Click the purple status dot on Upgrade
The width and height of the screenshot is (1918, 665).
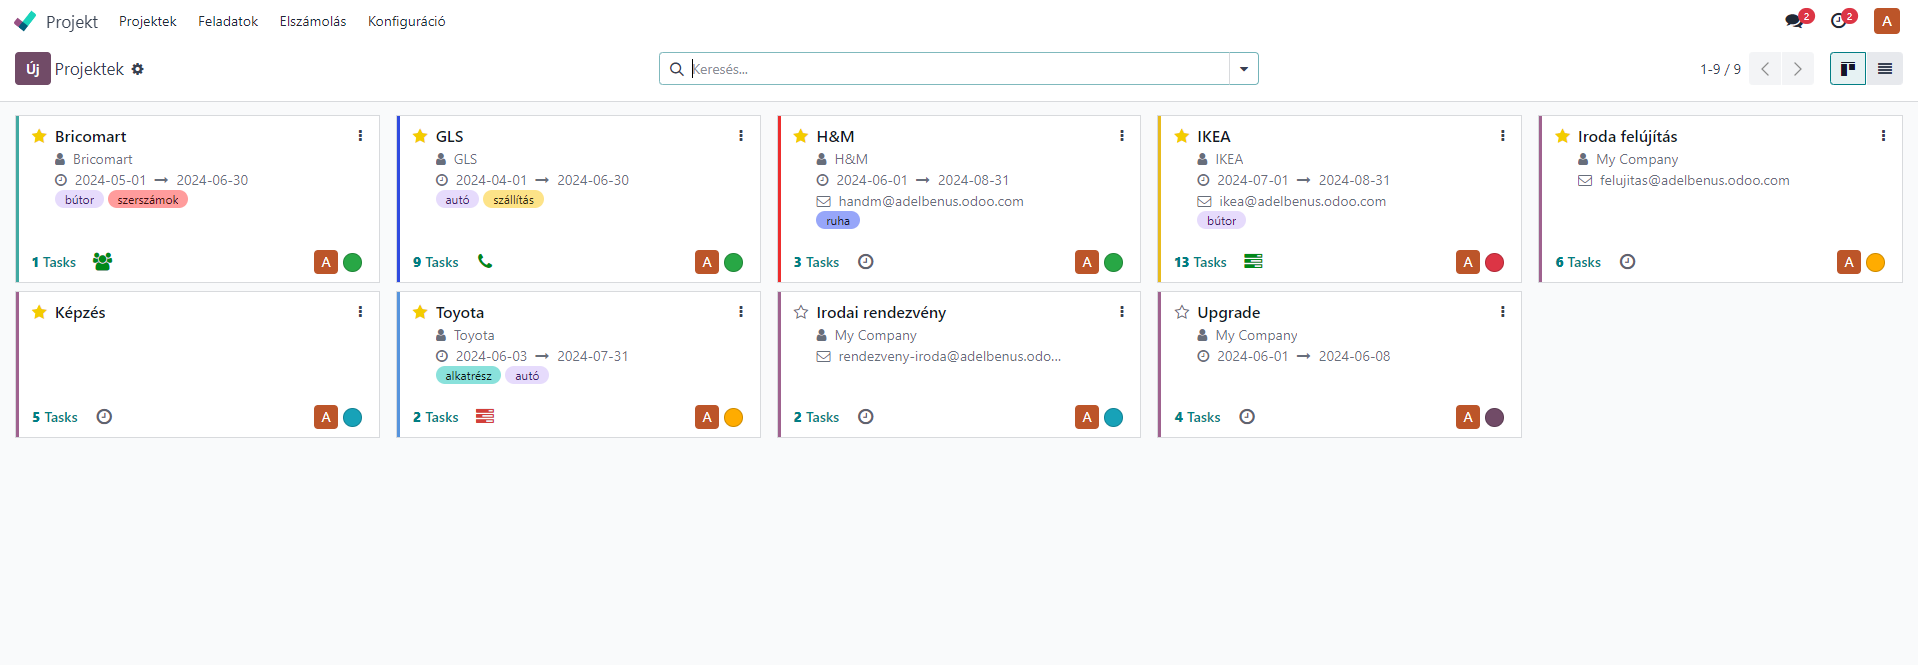pyautogui.click(x=1495, y=417)
